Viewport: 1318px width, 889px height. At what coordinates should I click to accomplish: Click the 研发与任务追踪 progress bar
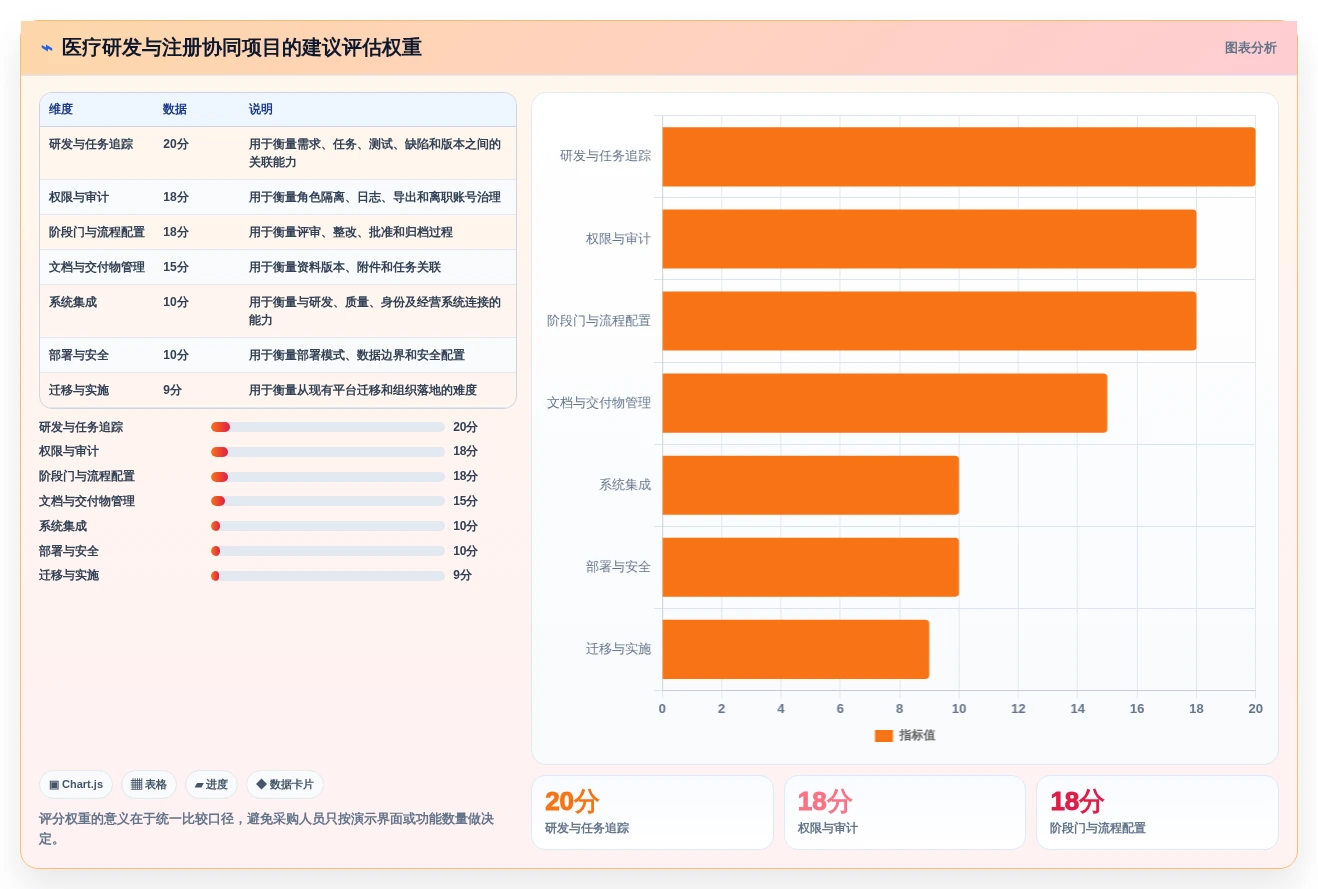(x=328, y=427)
